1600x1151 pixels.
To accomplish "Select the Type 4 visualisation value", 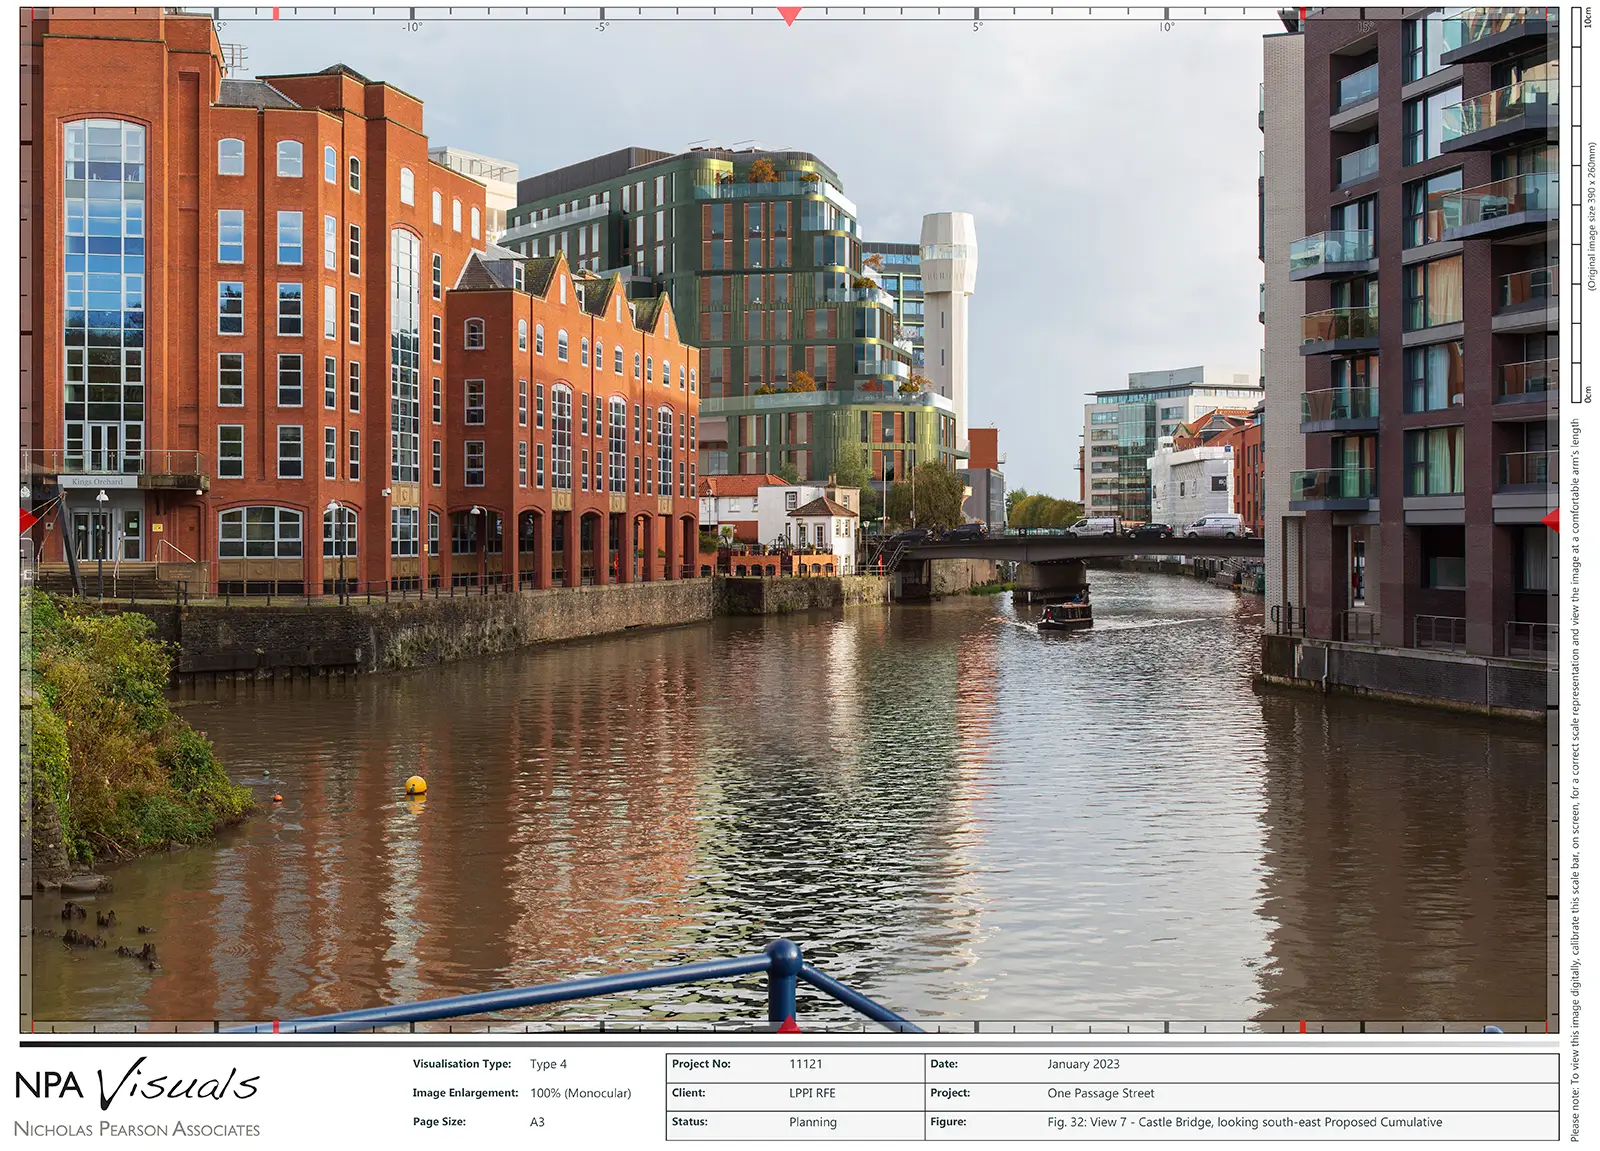I will click(x=548, y=1064).
